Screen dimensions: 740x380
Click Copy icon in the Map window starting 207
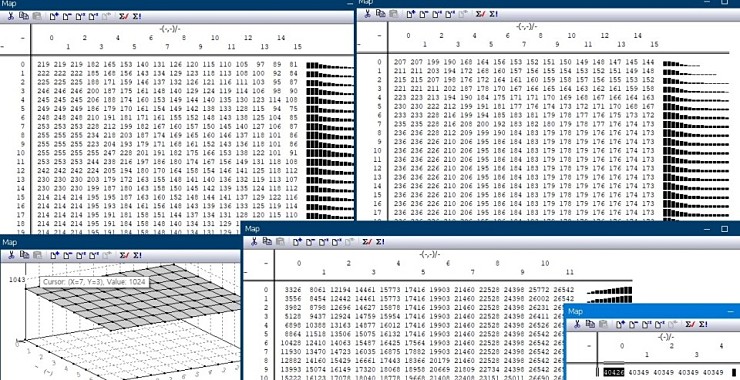point(380,14)
